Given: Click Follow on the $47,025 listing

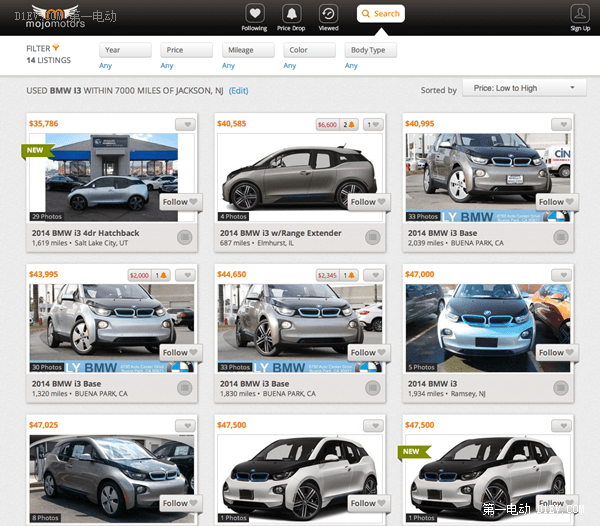Looking at the screenshot, I should pyautogui.click(x=180, y=503).
